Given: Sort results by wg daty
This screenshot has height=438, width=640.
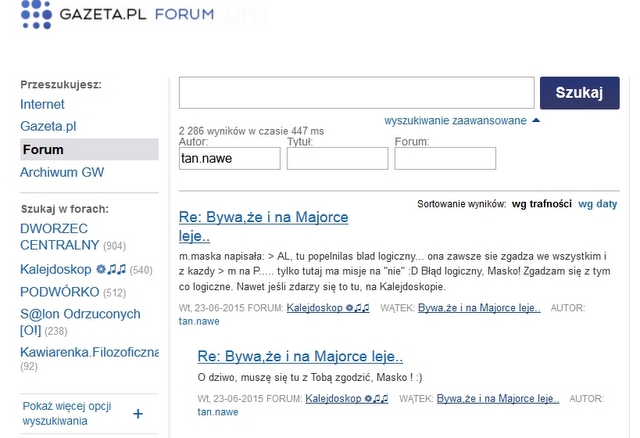Looking at the screenshot, I should 598,204.
